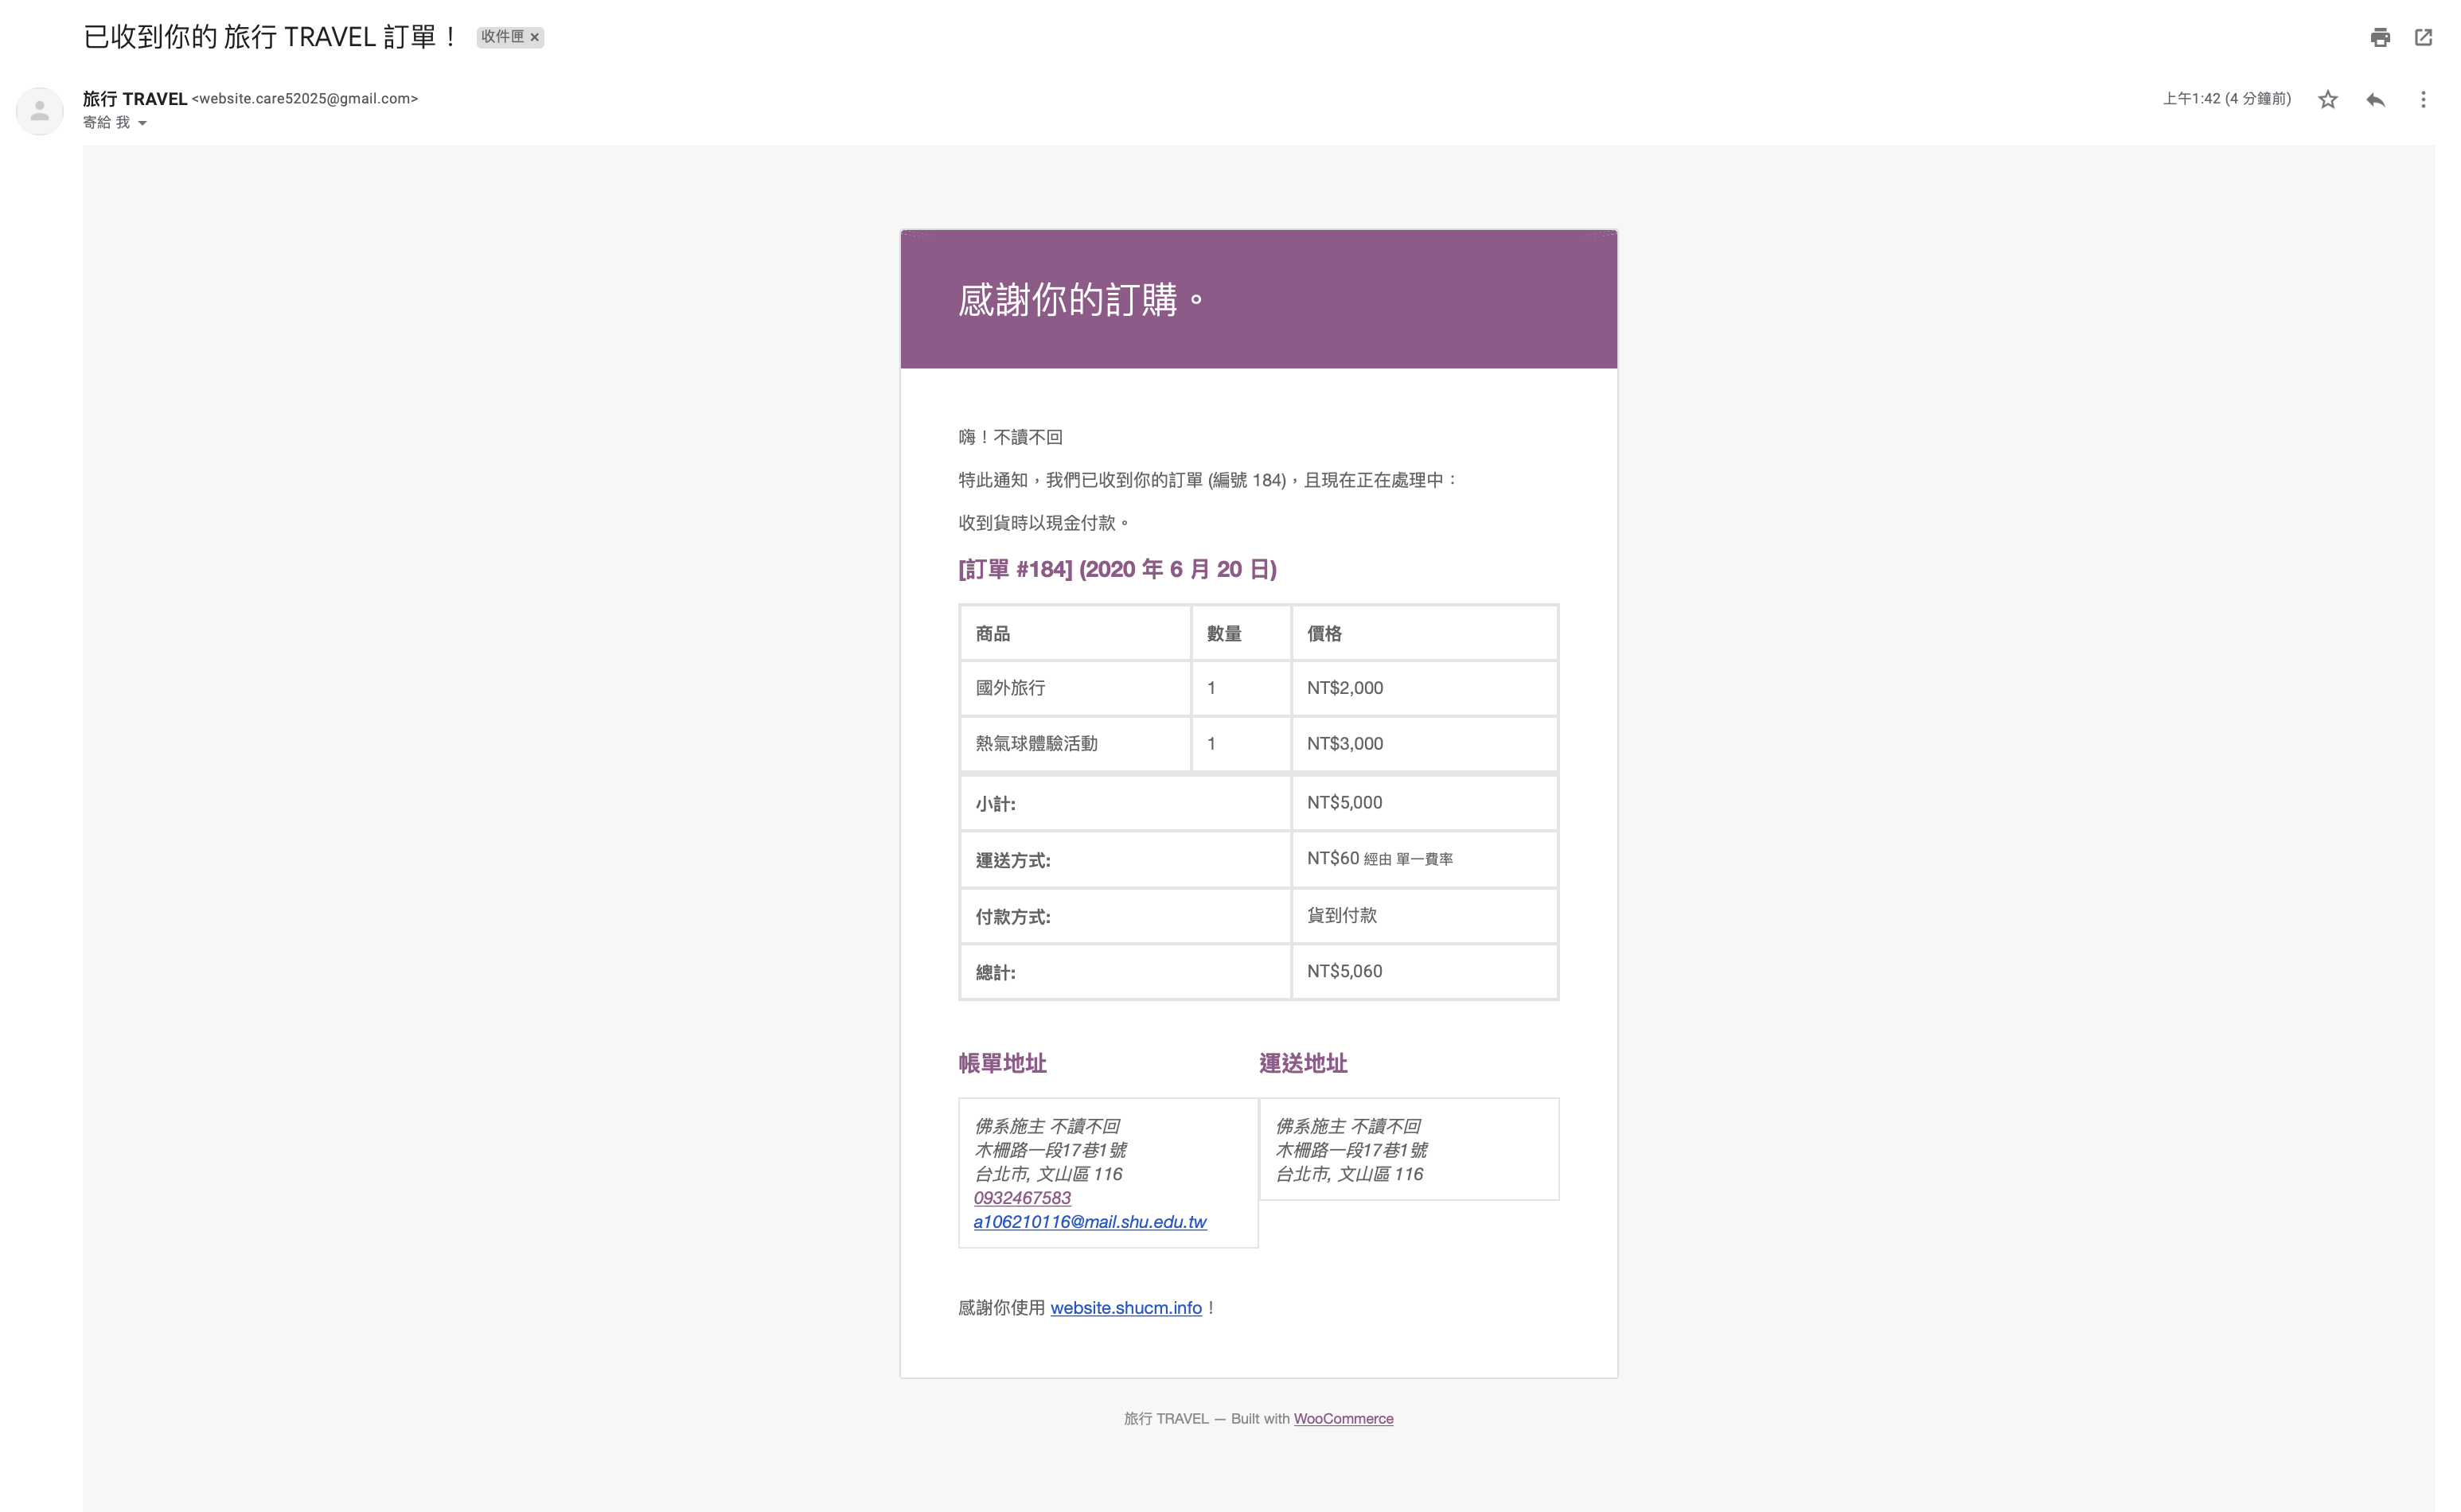This screenshot has width=2461, height=1512.
Task: Click the 國外旅行 product cell
Action: click(1010, 688)
